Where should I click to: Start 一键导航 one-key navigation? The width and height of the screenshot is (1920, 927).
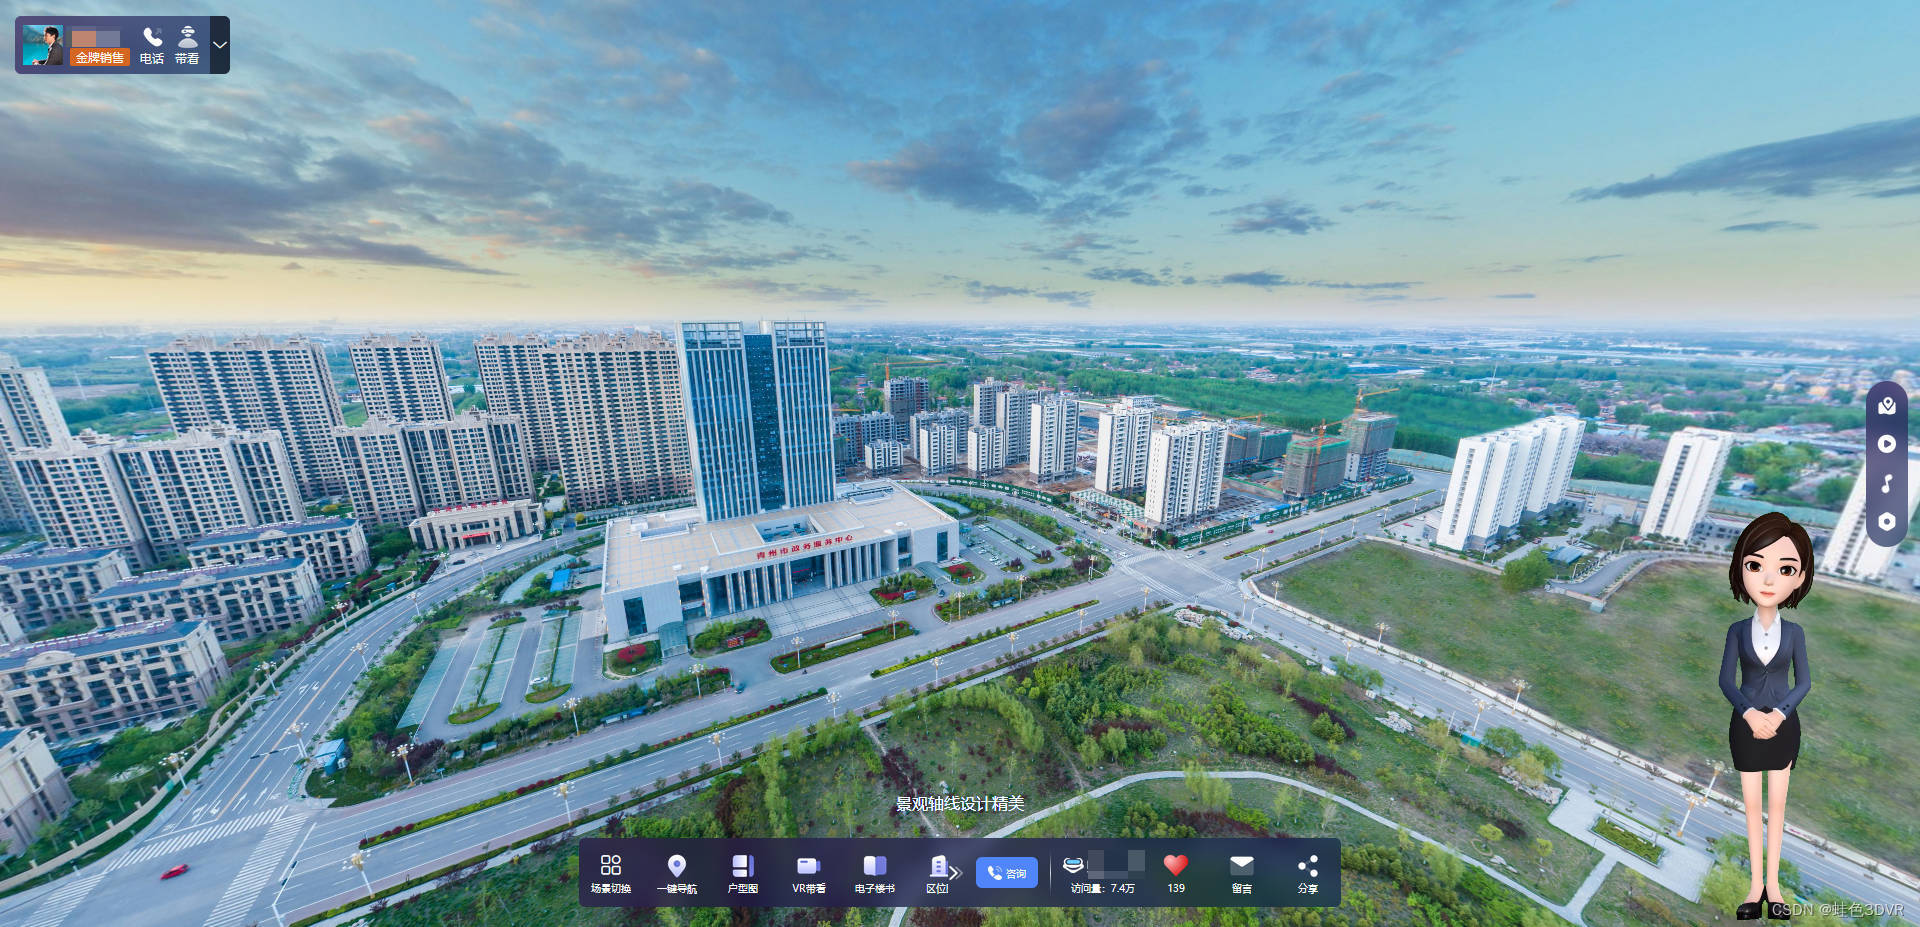tap(677, 873)
